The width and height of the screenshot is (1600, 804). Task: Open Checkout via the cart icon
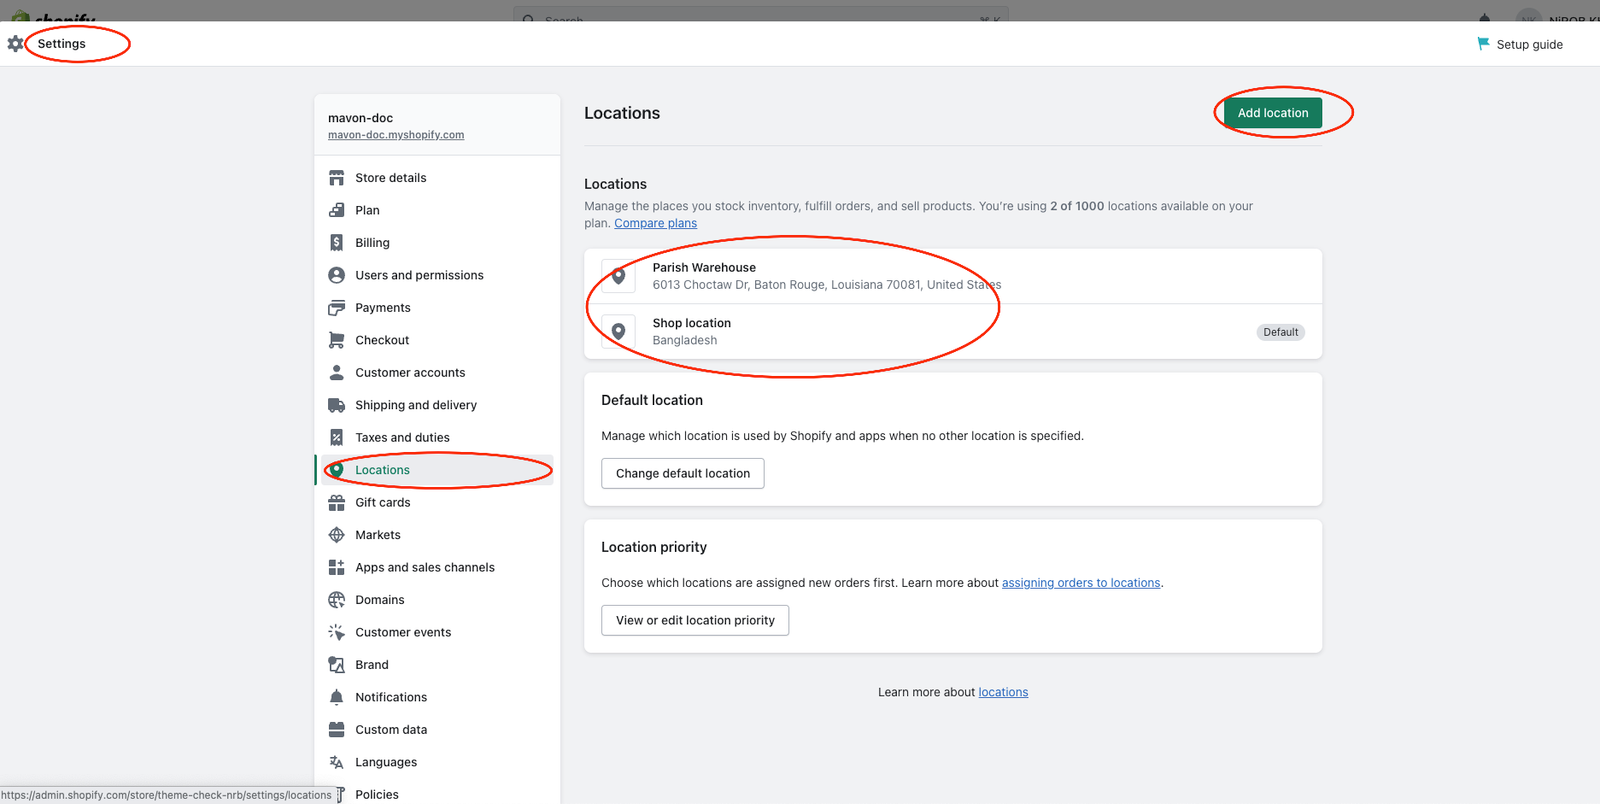tap(337, 340)
